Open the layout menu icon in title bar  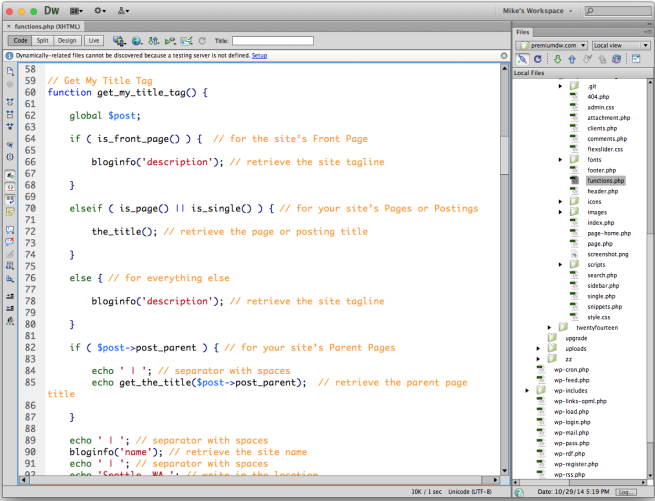(76, 11)
